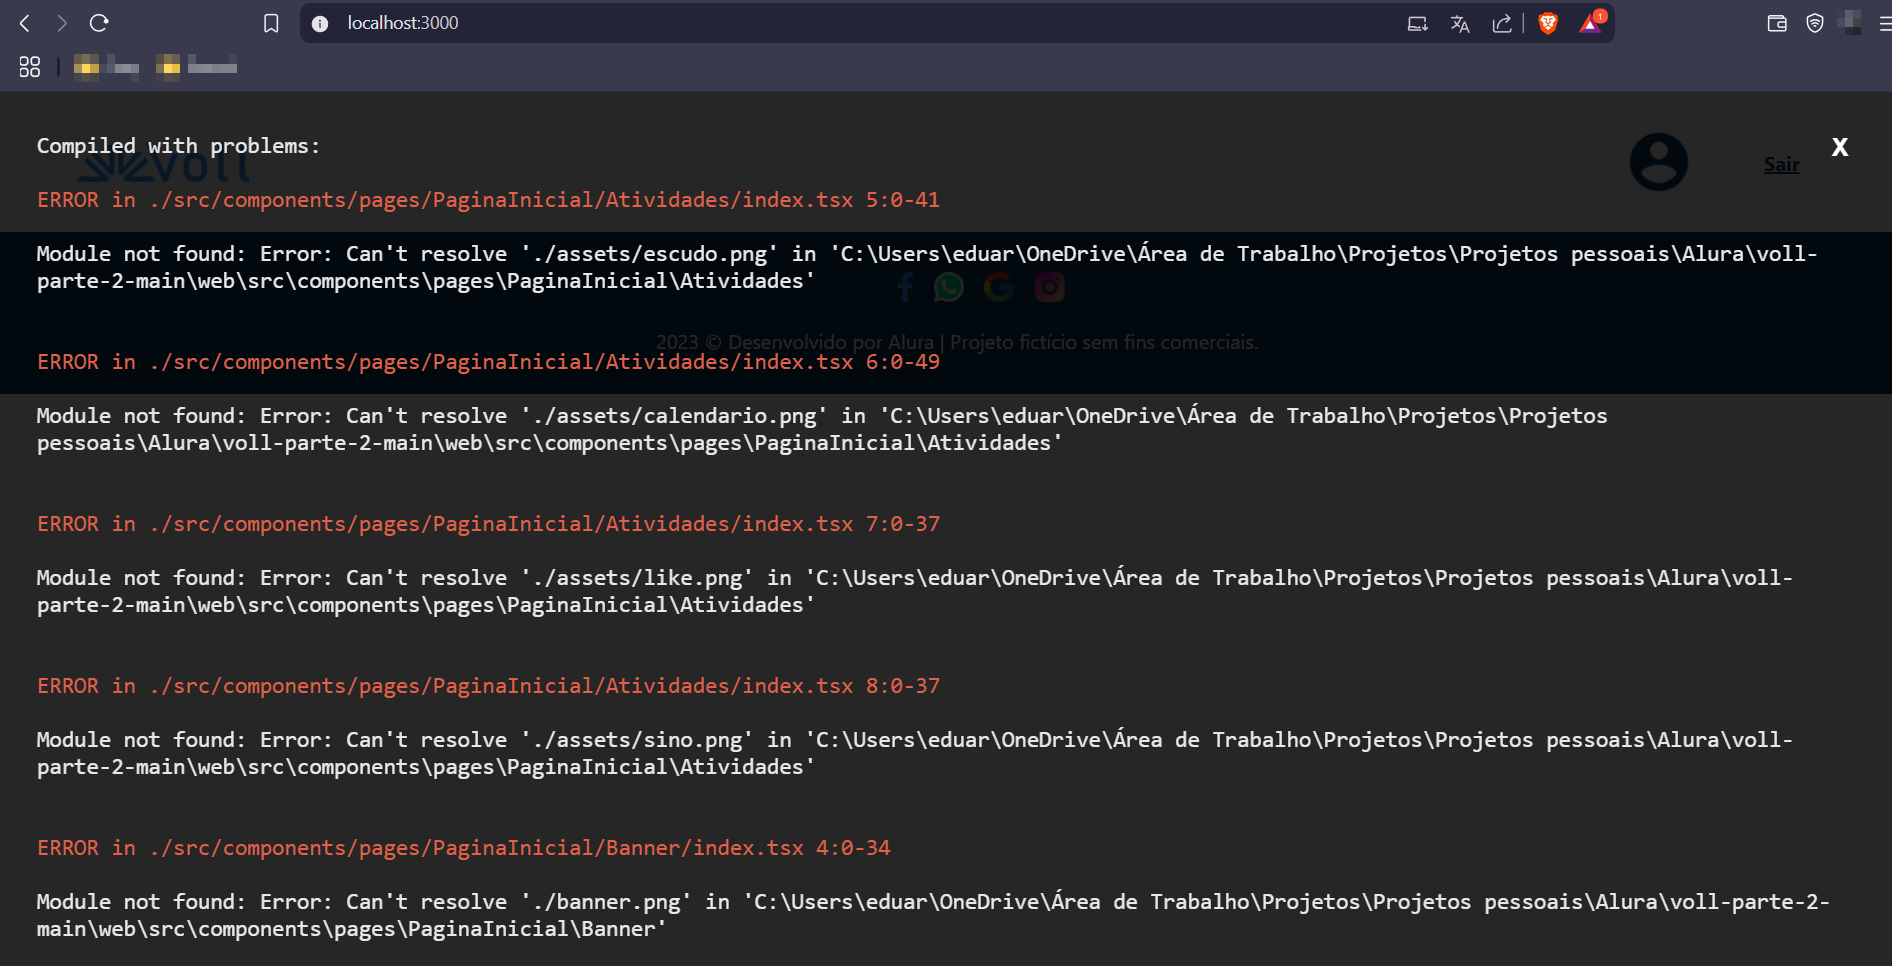Image resolution: width=1892 pixels, height=966 pixels.
Task: Click the Voll logo behind overlay
Action: click(x=165, y=167)
